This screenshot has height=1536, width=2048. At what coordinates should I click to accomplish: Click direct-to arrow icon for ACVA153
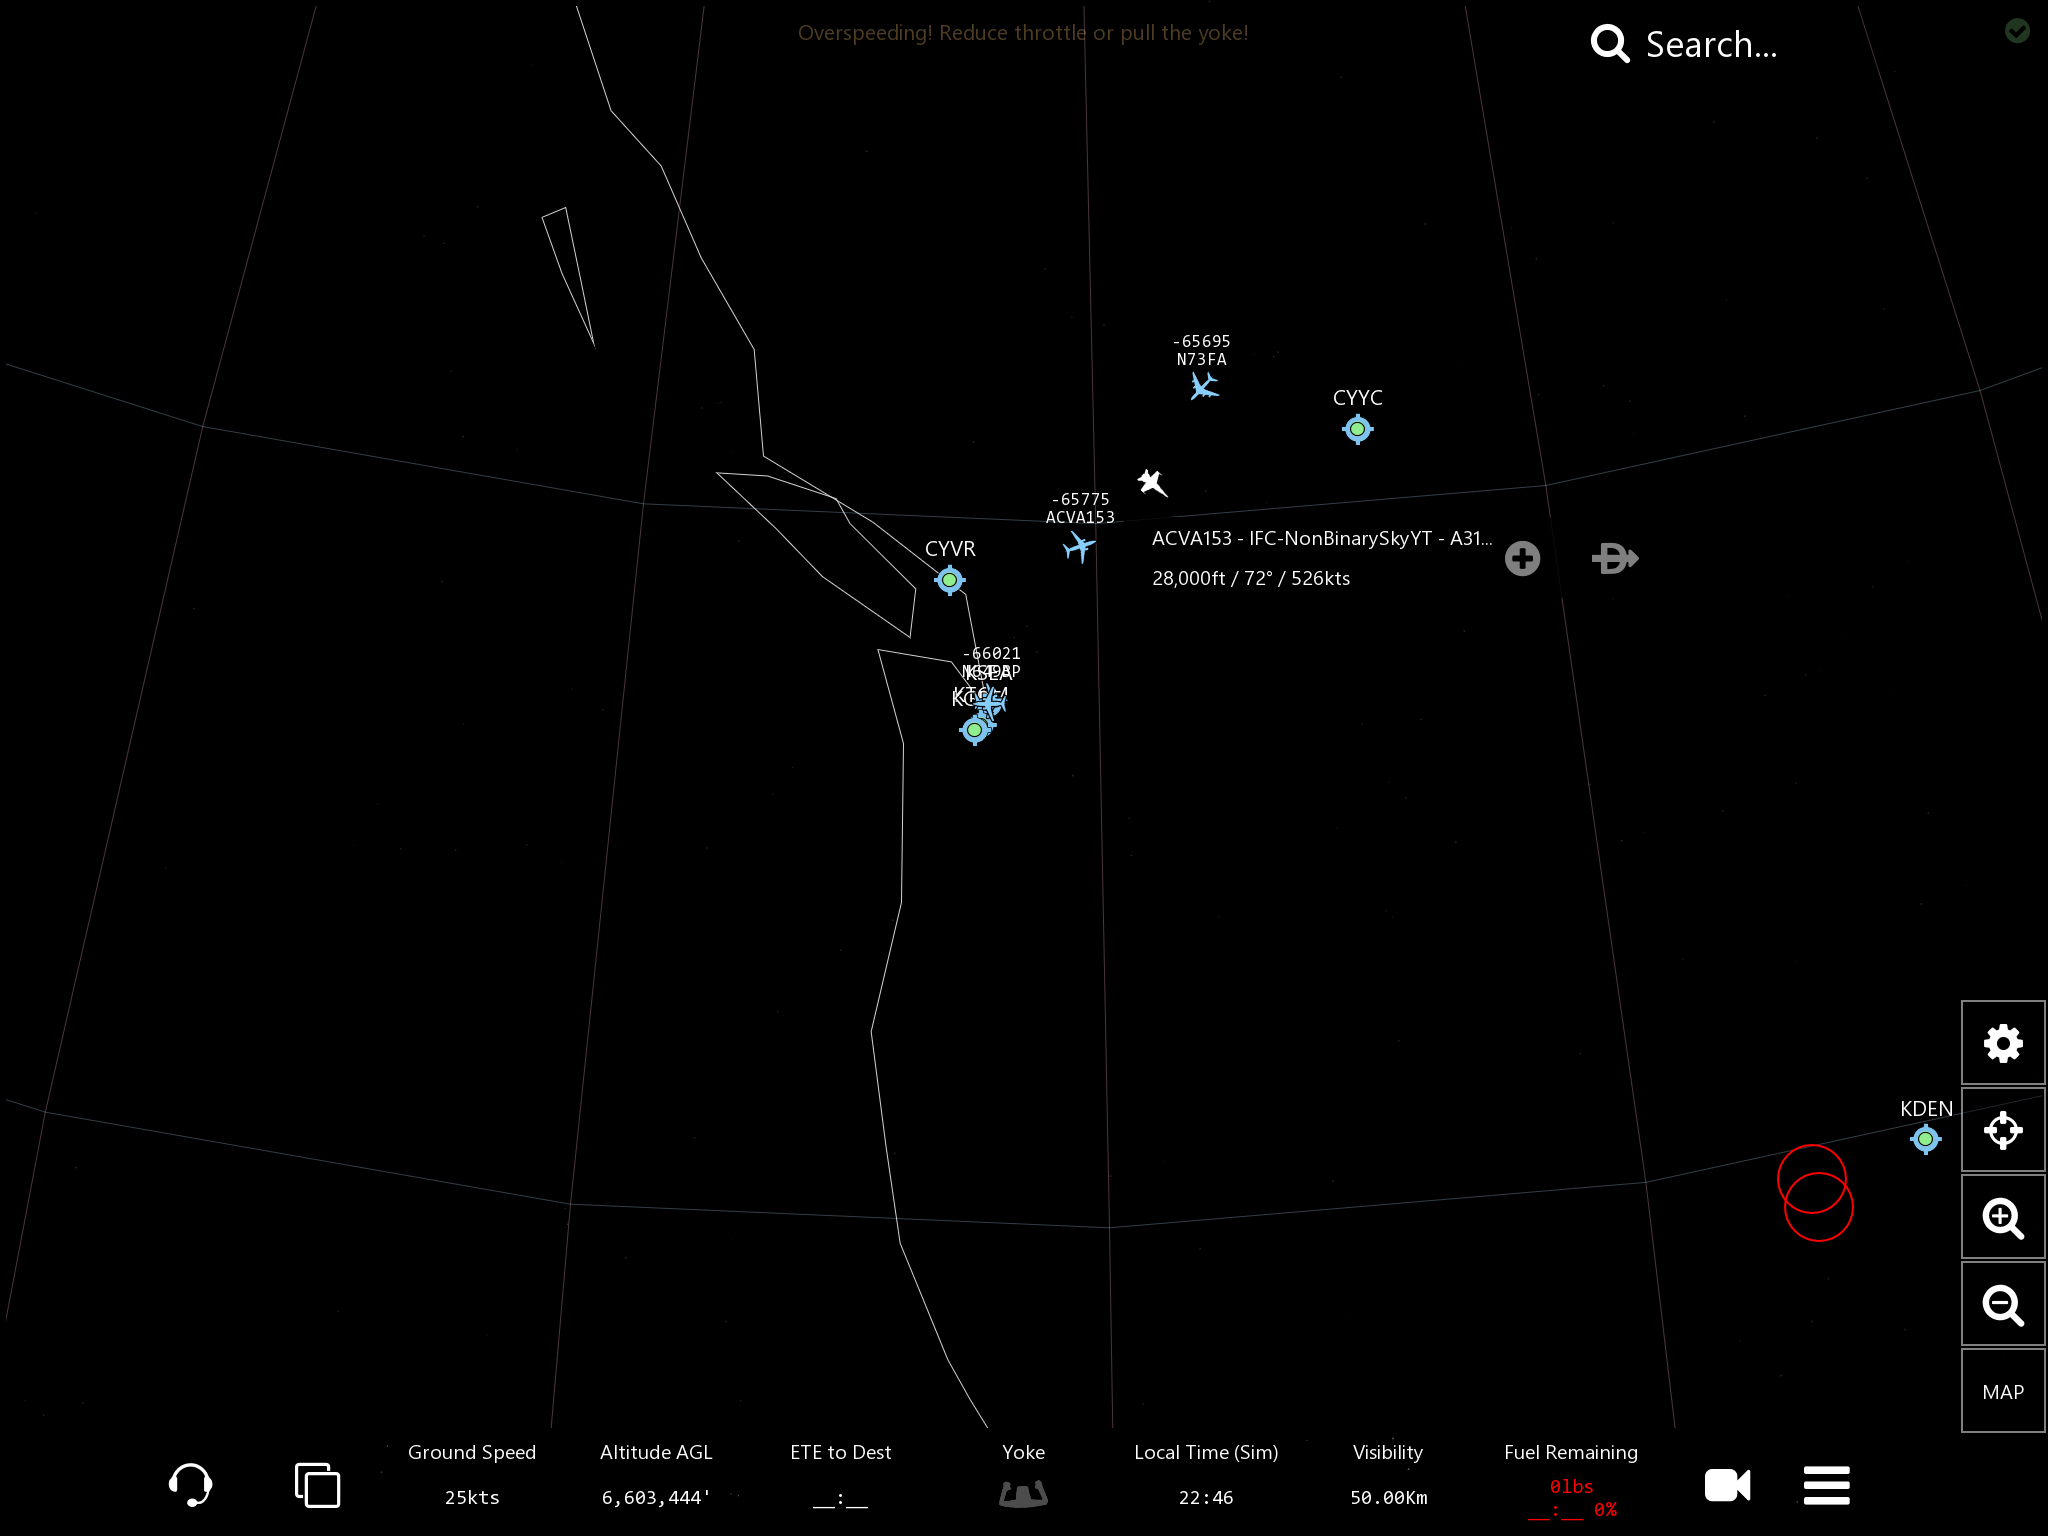coord(1614,558)
